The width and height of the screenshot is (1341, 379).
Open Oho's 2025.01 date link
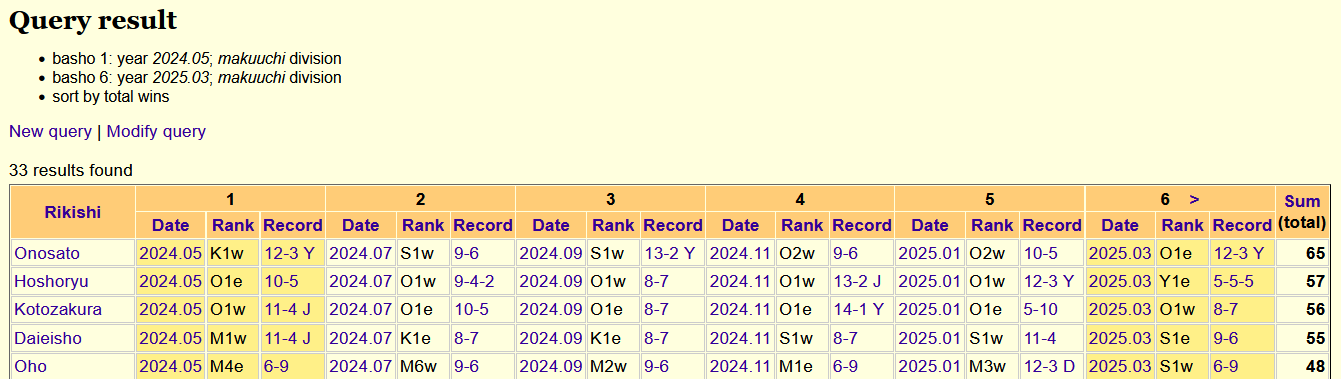click(x=930, y=366)
